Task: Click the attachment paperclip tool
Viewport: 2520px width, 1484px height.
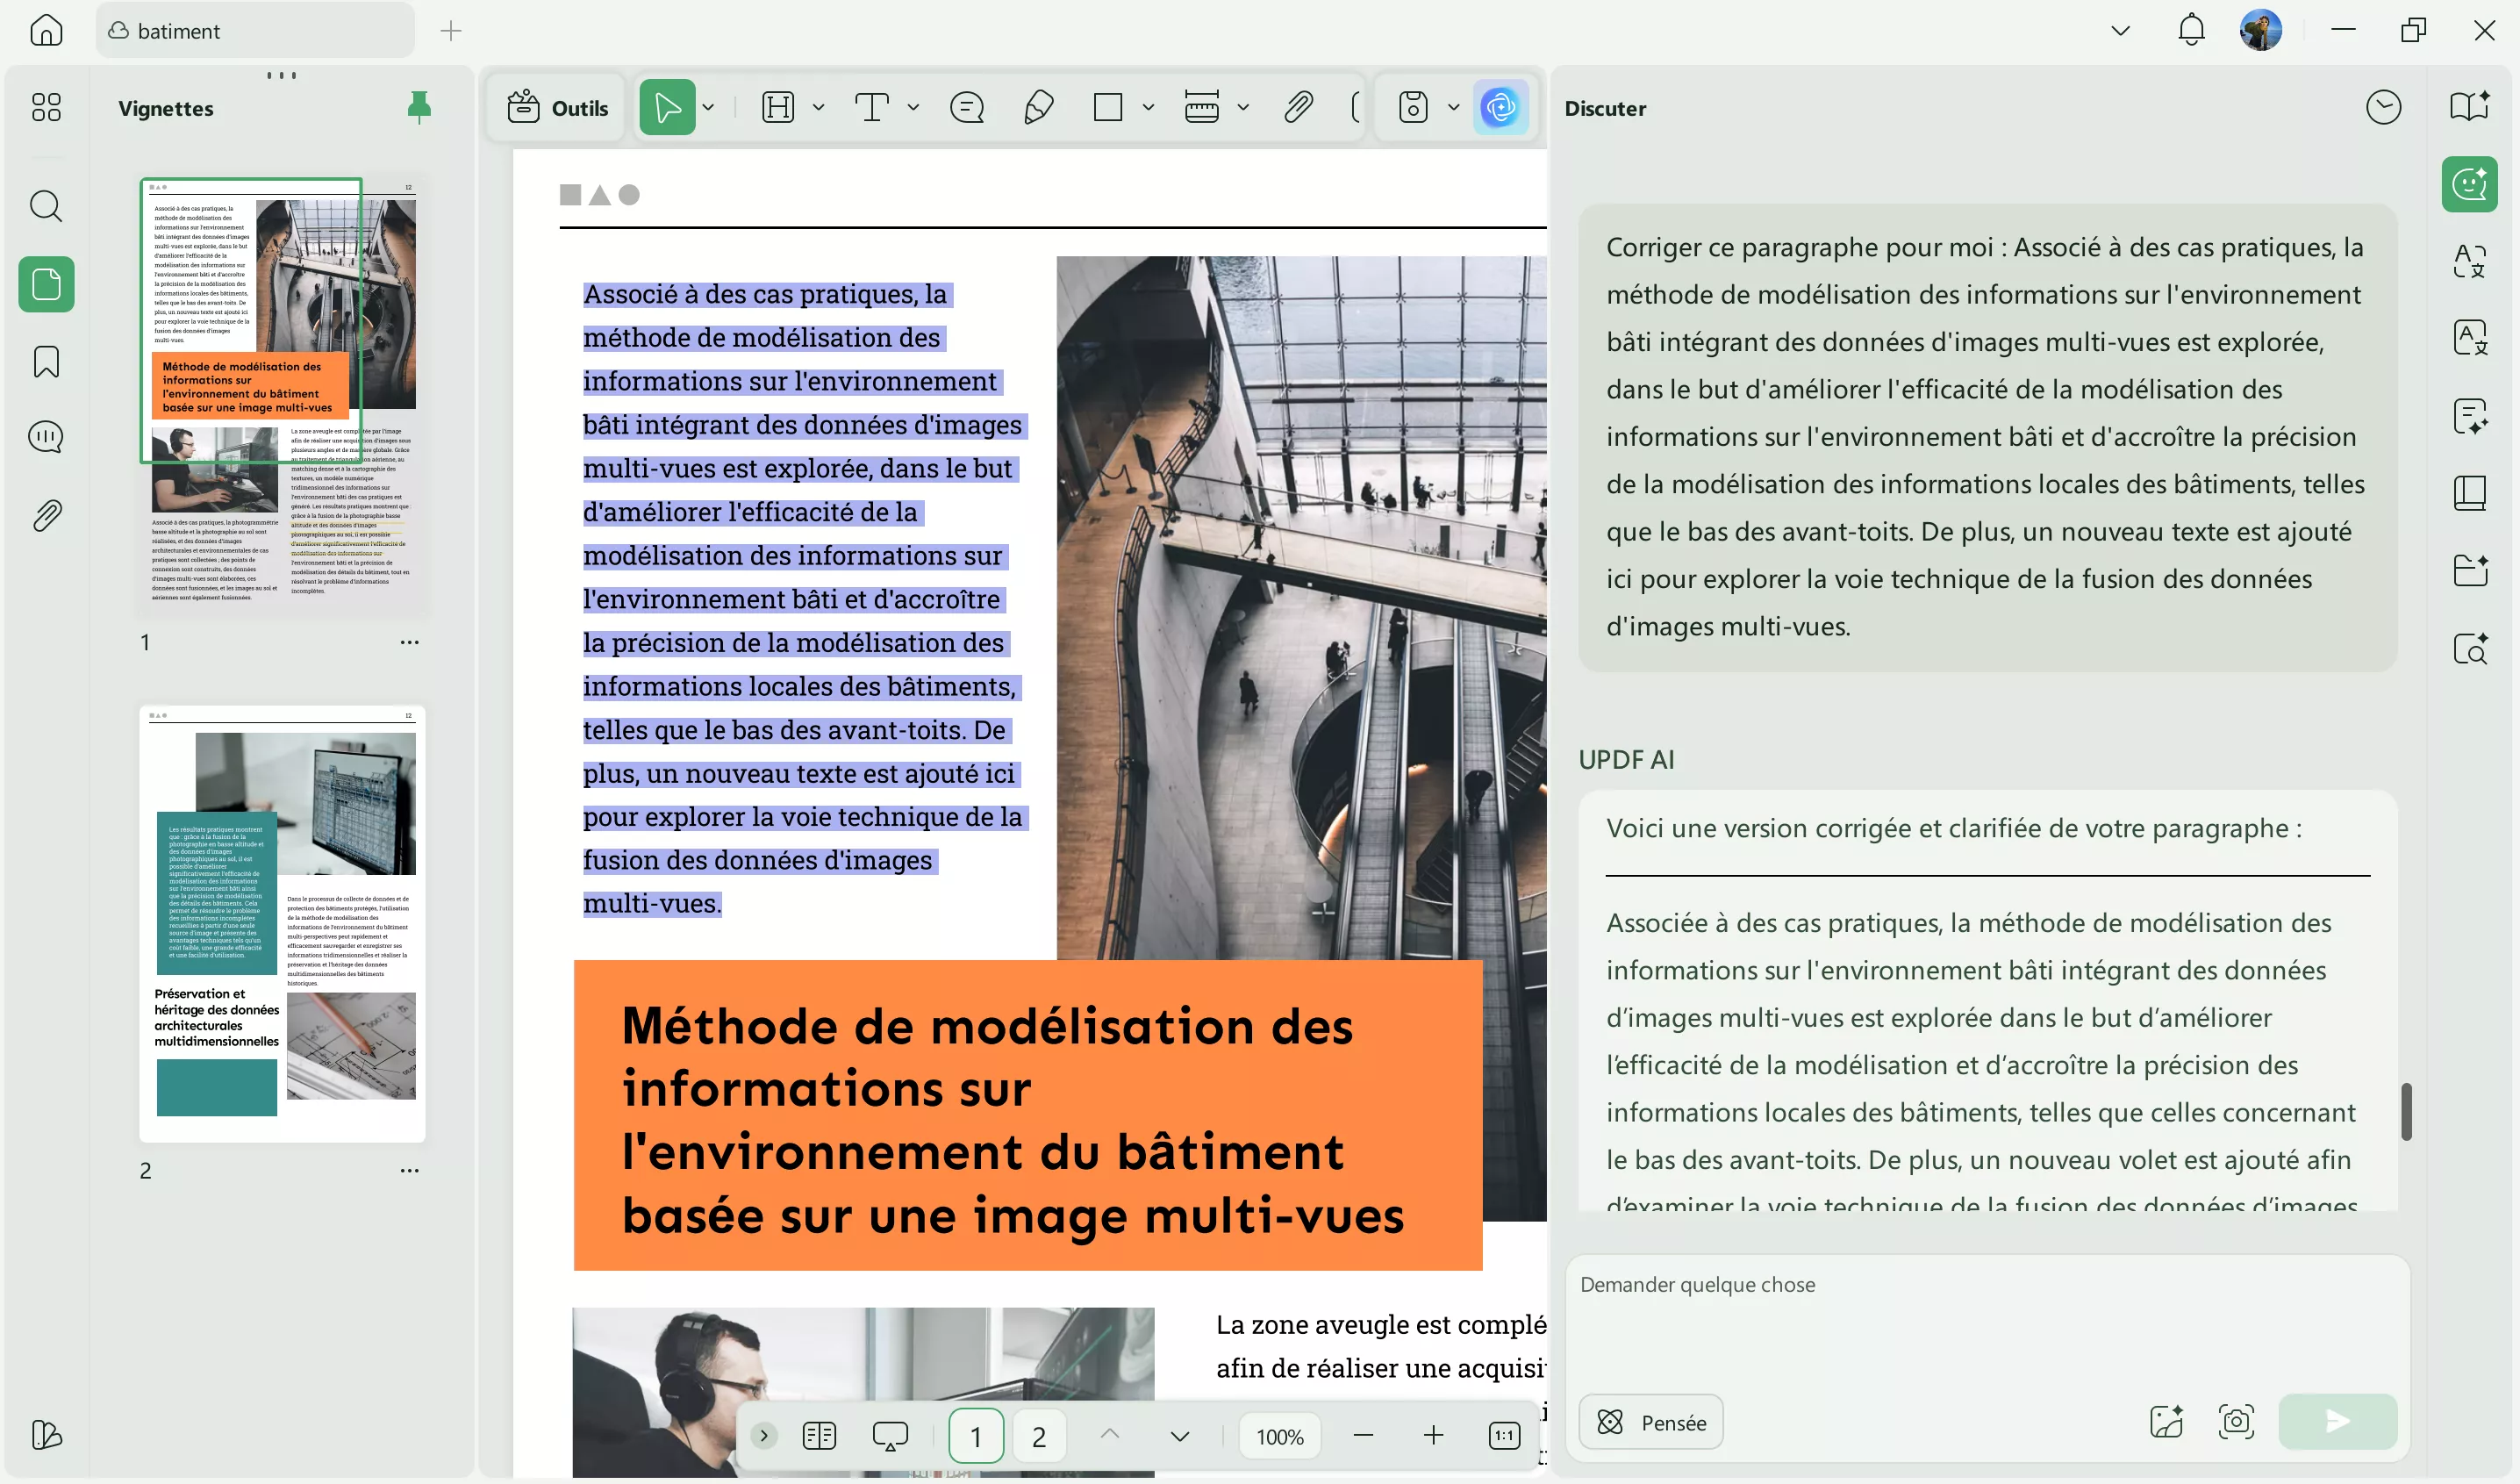Action: 1297,107
